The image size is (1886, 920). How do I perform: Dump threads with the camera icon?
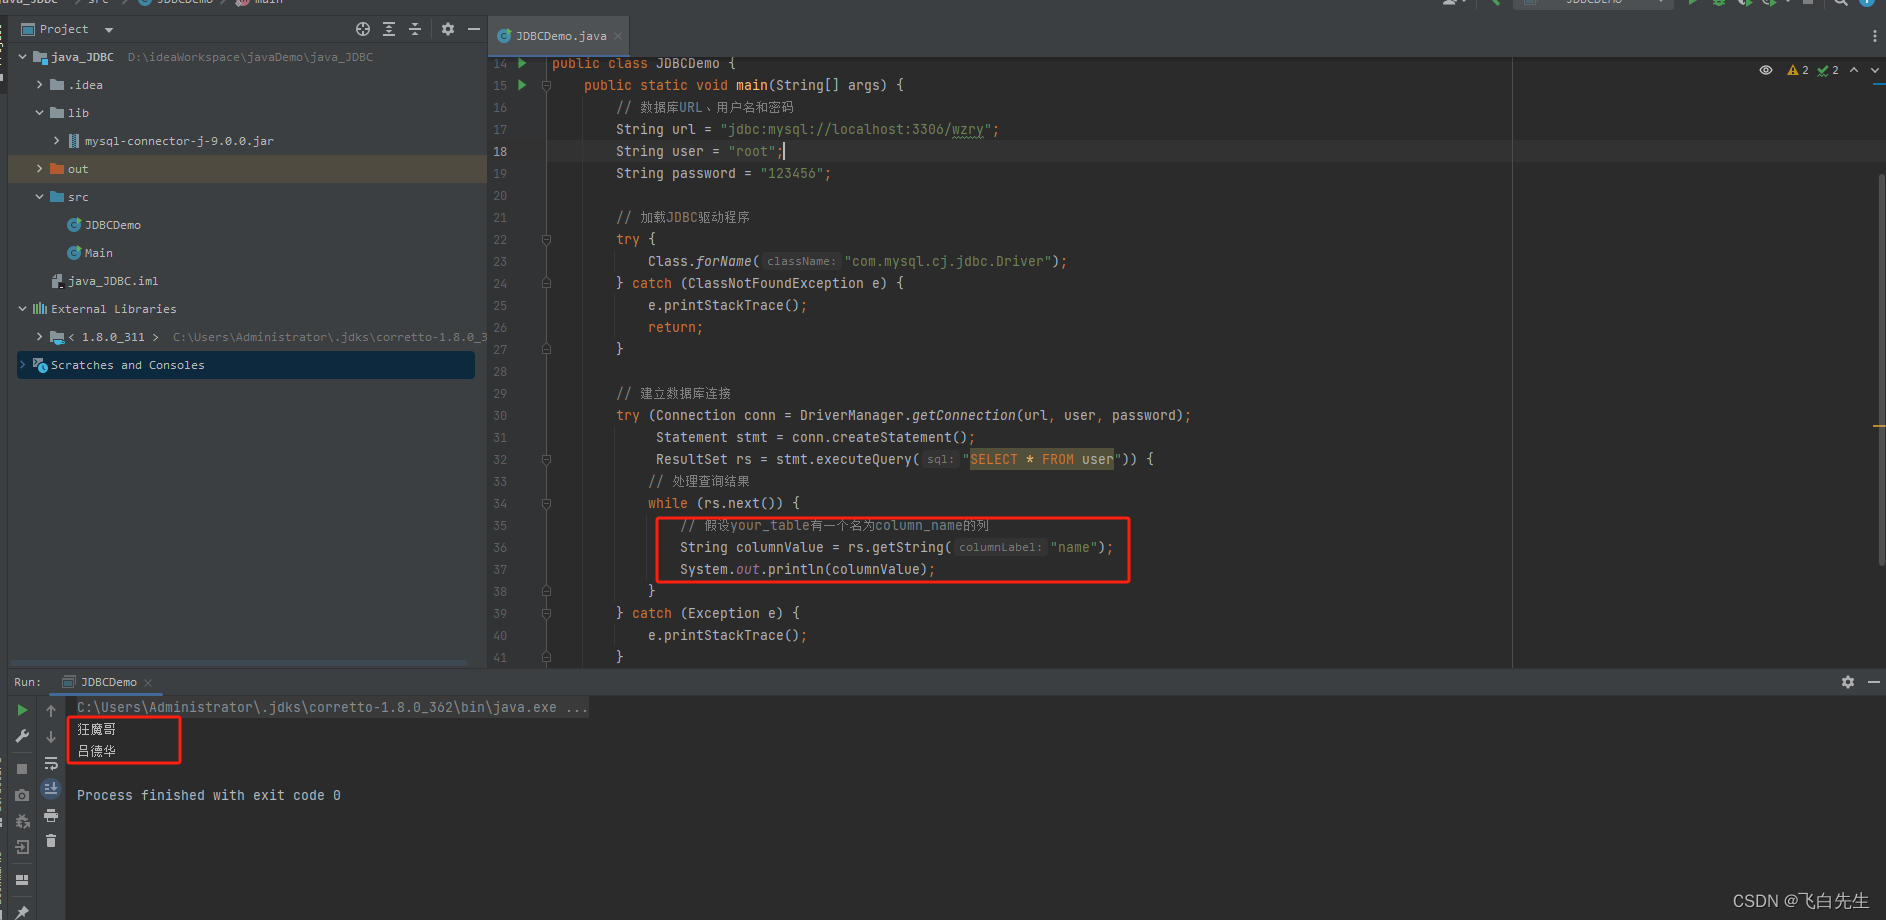point(22,796)
